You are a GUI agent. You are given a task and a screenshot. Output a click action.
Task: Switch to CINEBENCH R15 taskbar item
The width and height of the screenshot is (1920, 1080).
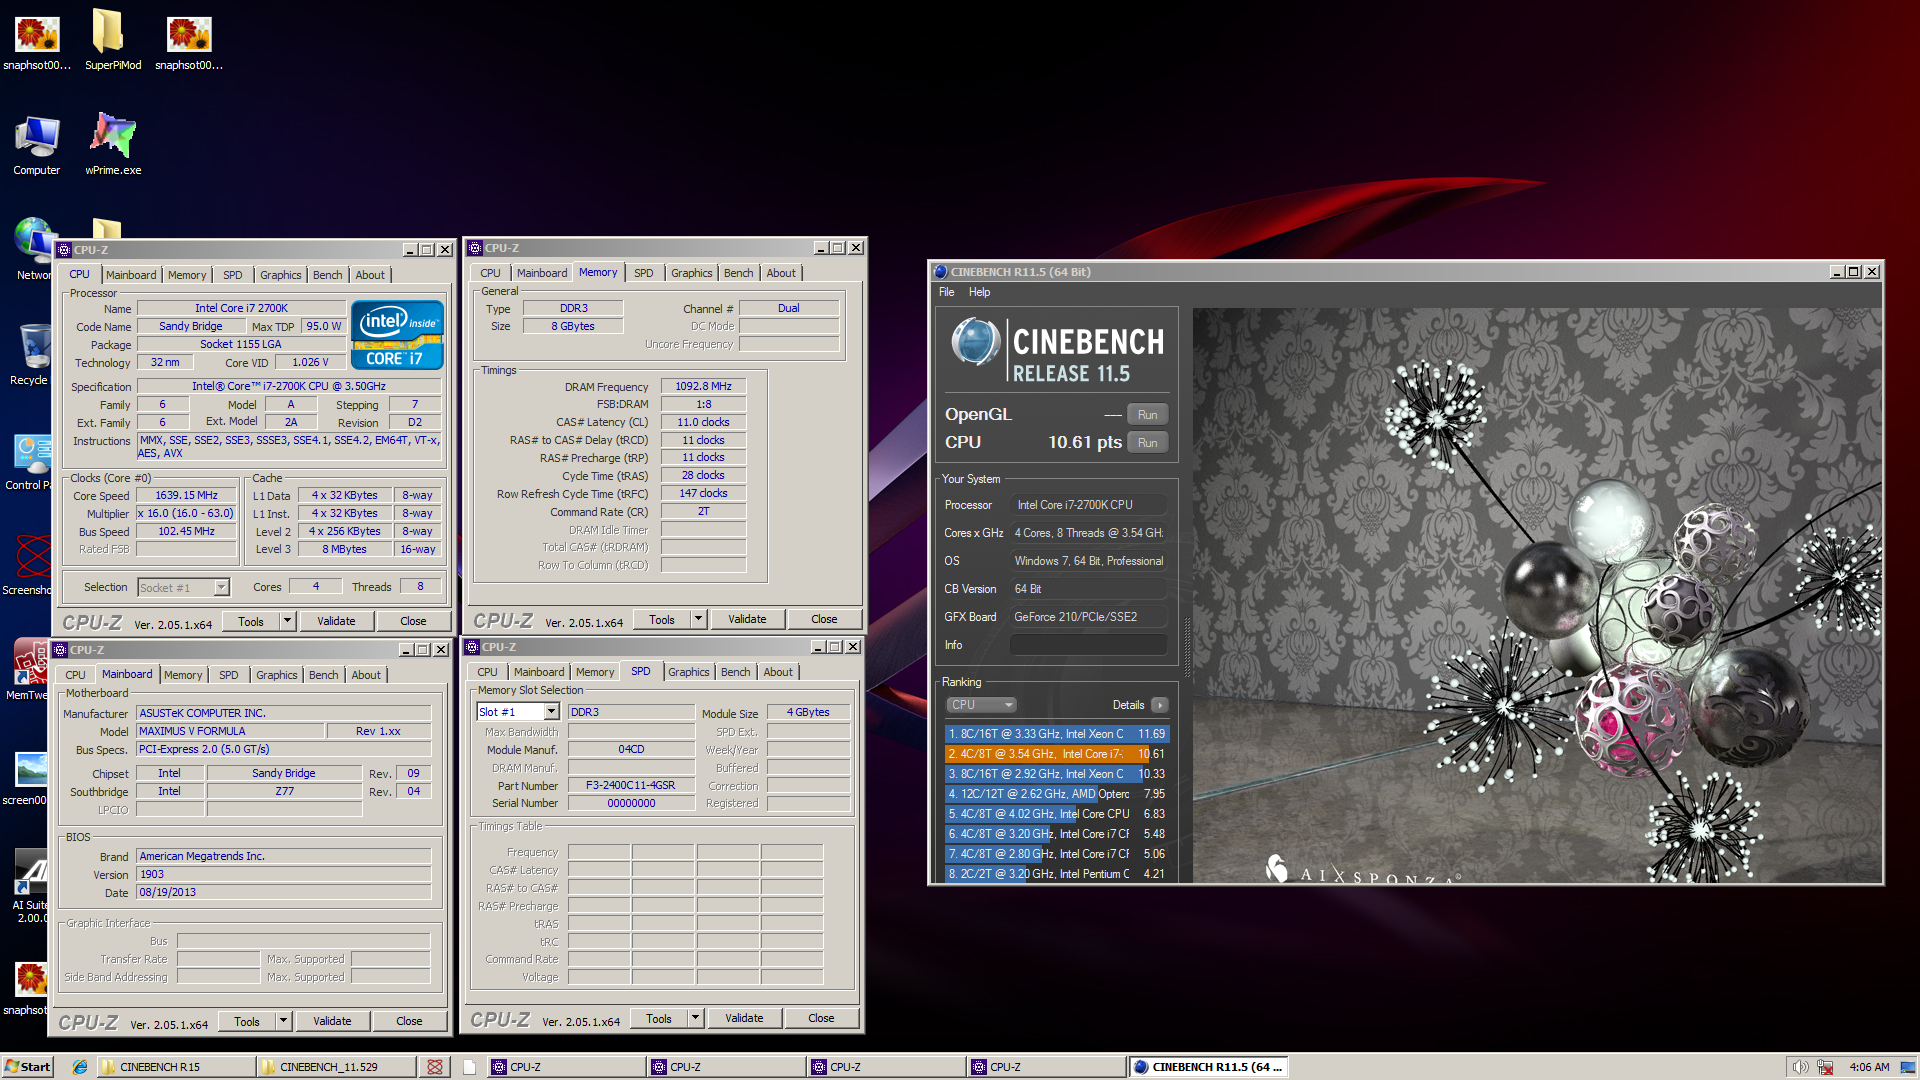pyautogui.click(x=174, y=1067)
